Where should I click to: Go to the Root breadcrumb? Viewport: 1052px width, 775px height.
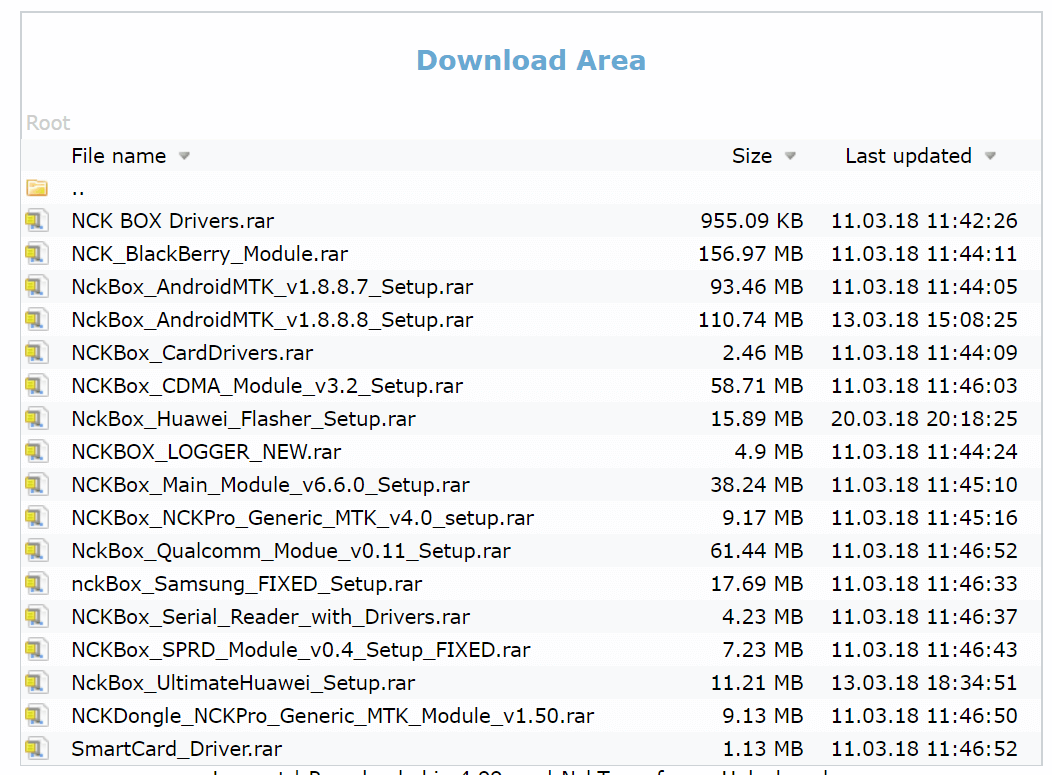tap(48, 123)
